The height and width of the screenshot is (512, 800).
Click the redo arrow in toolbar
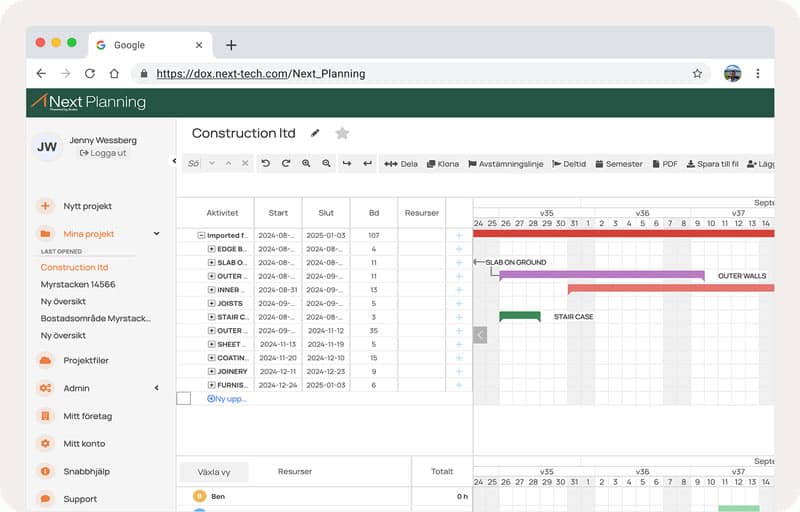tap(285, 163)
